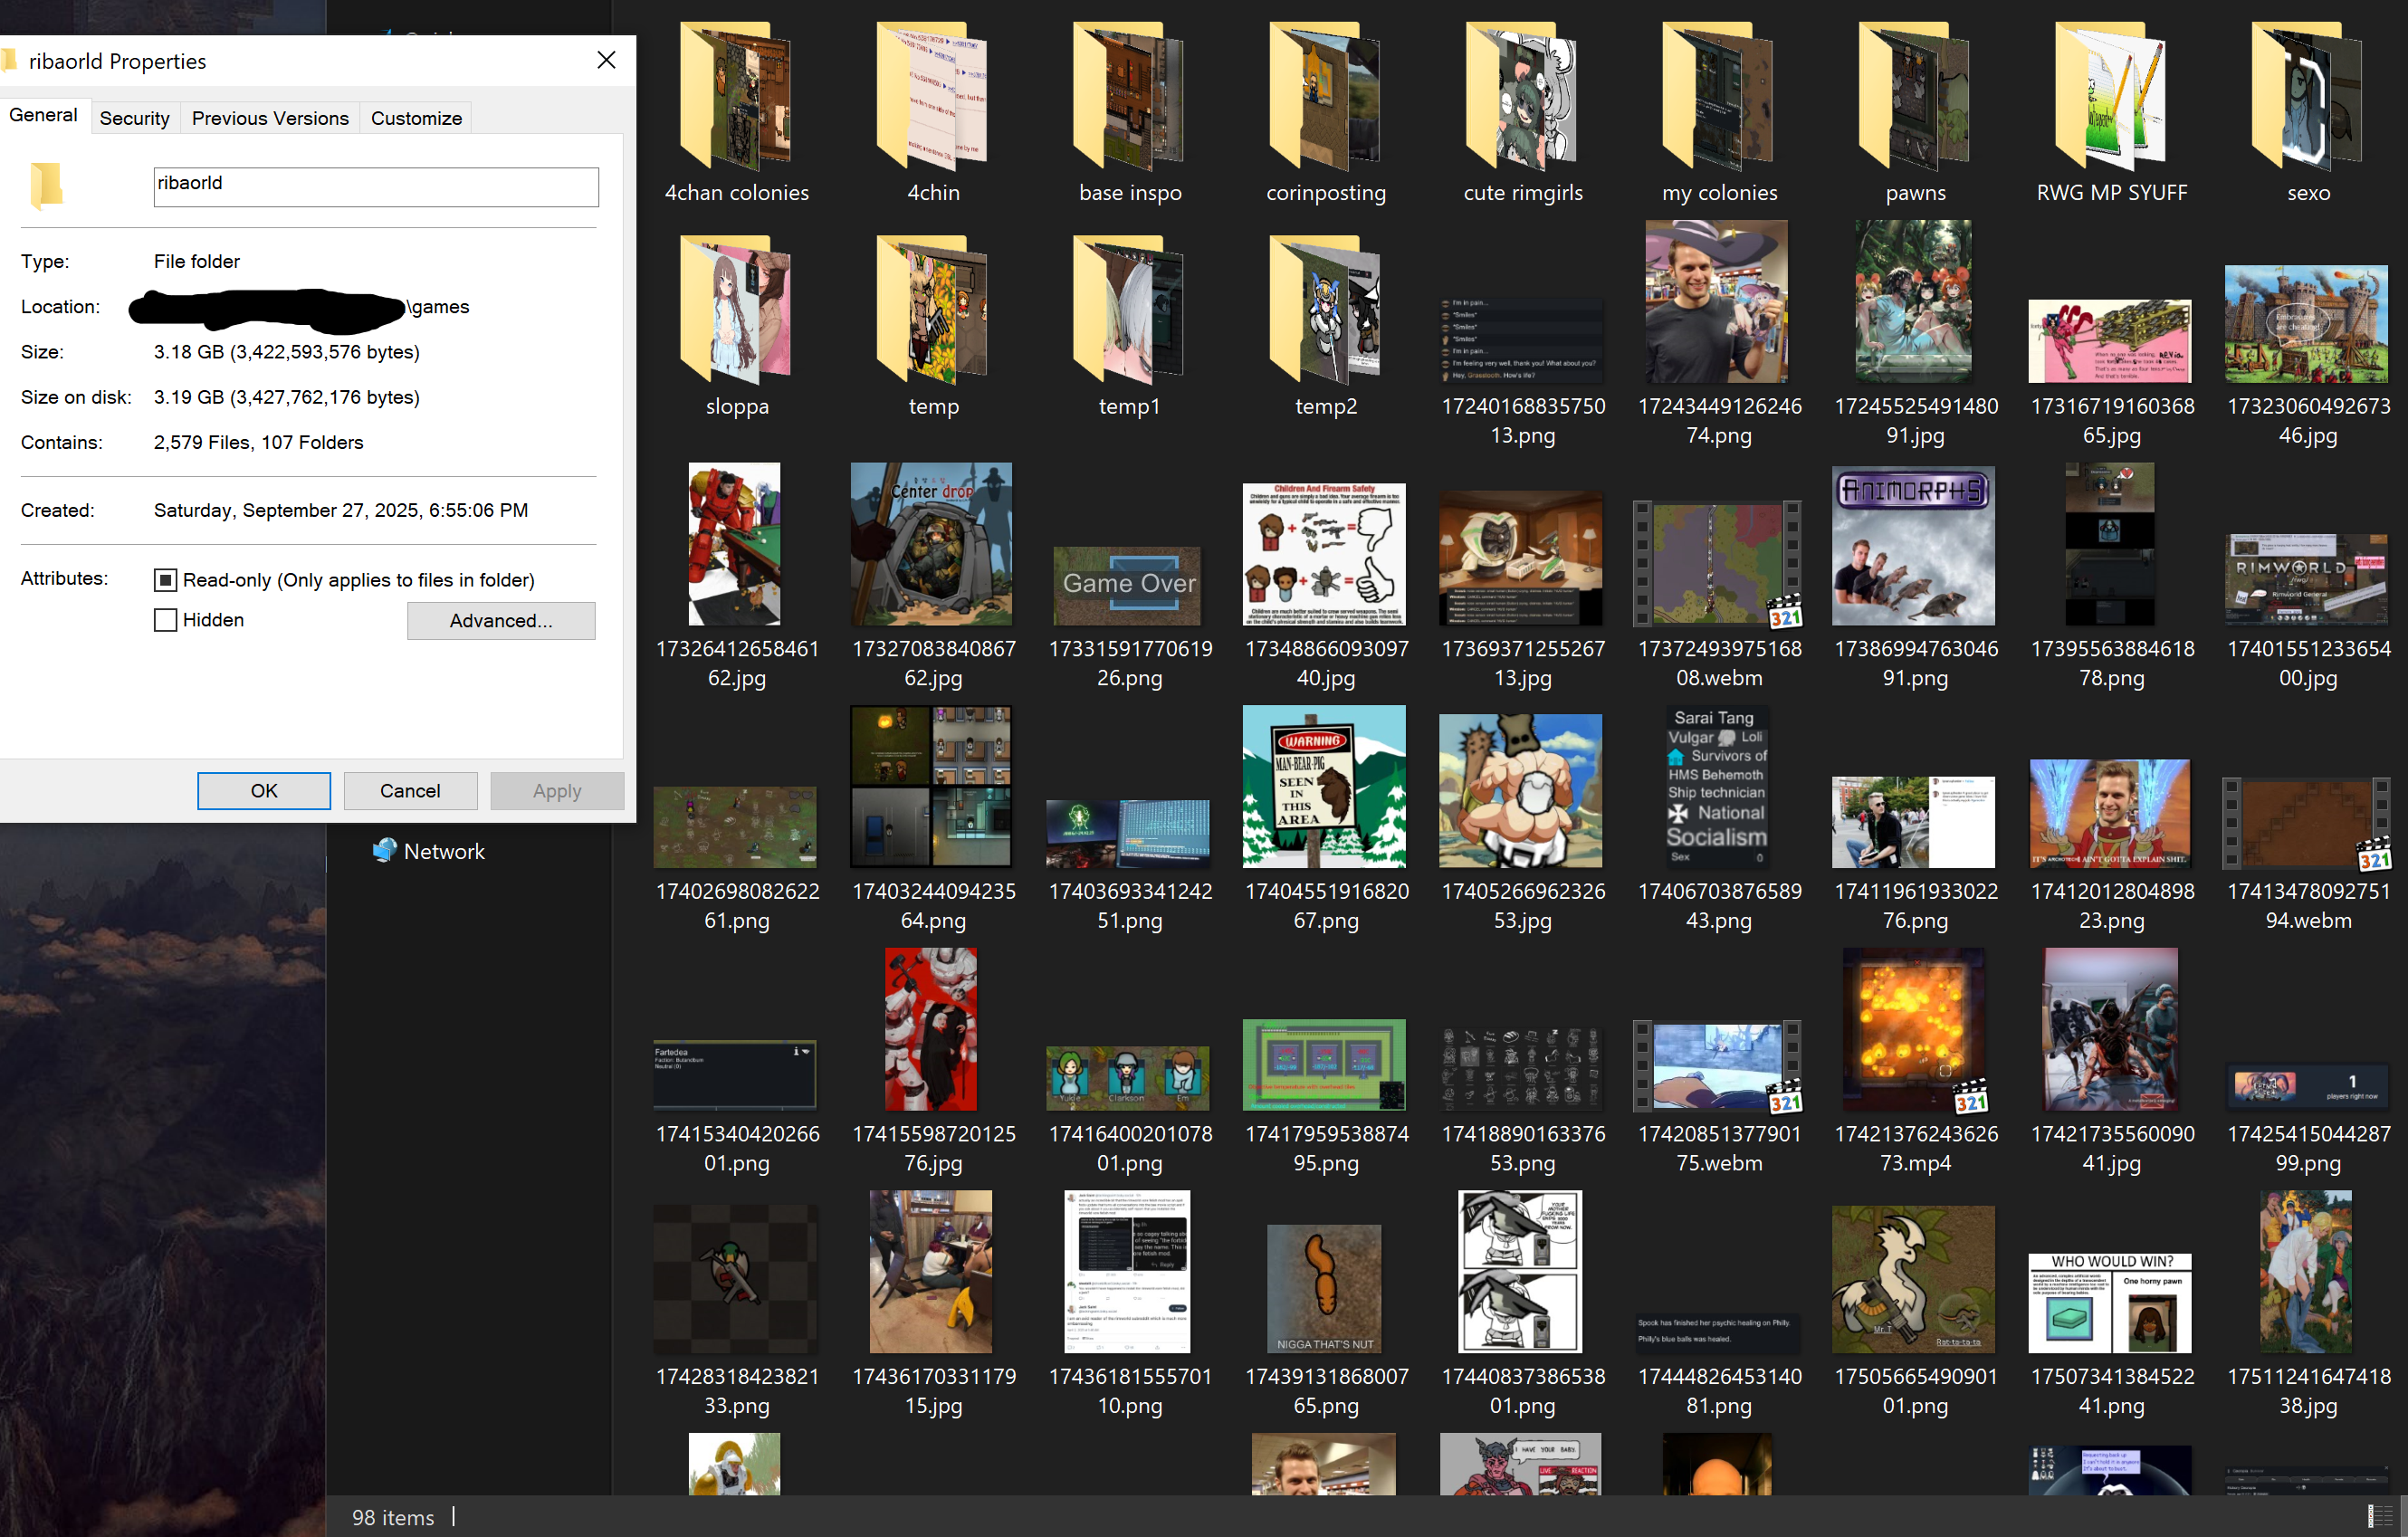
Task: Switch to the Security tab
Action: 134,118
